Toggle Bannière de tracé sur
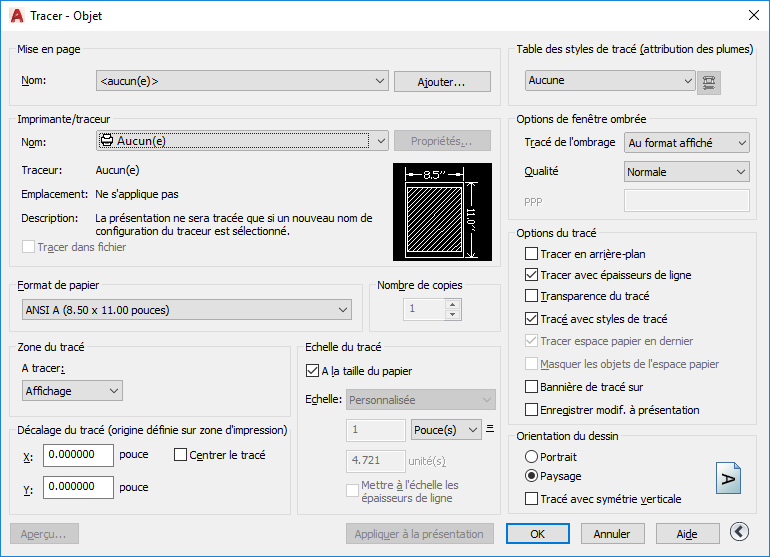770x557 pixels. point(531,387)
